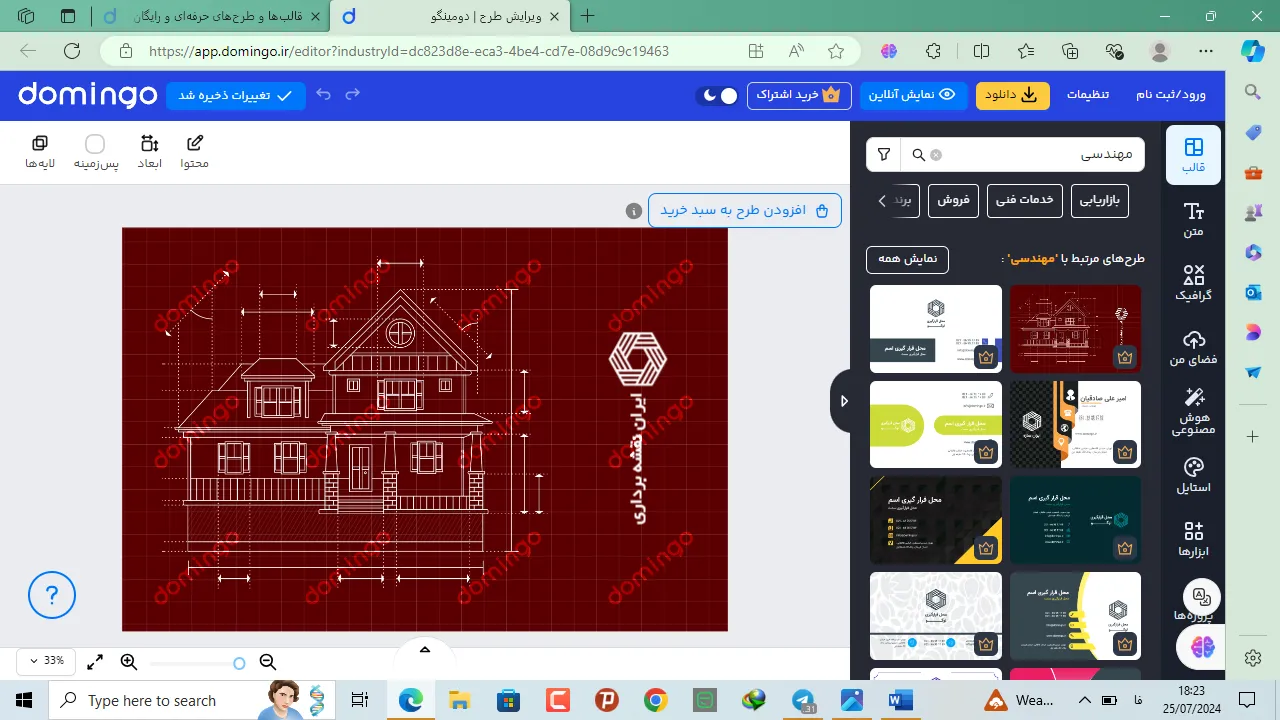Open new browser tab with plus

588,16
